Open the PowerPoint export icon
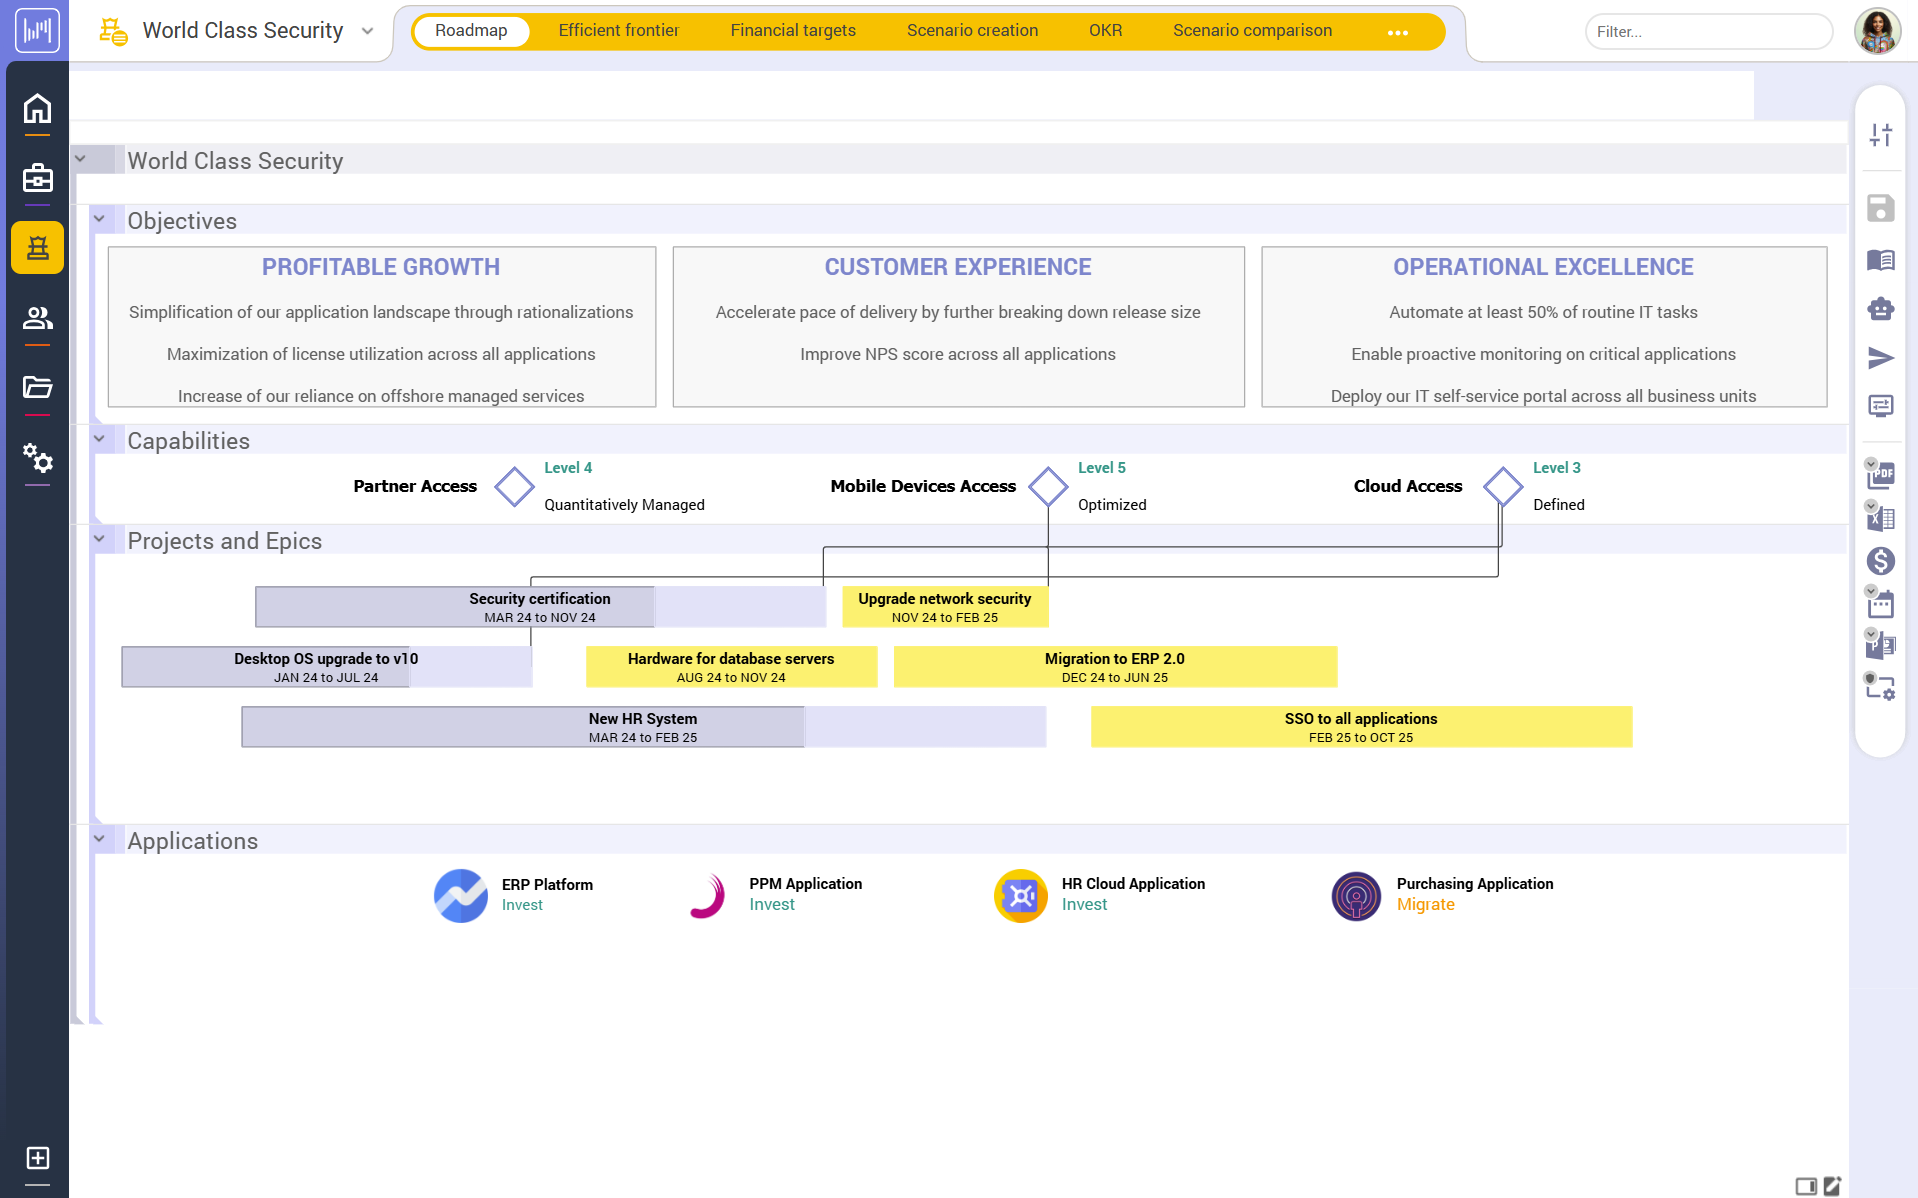 [x=1881, y=645]
